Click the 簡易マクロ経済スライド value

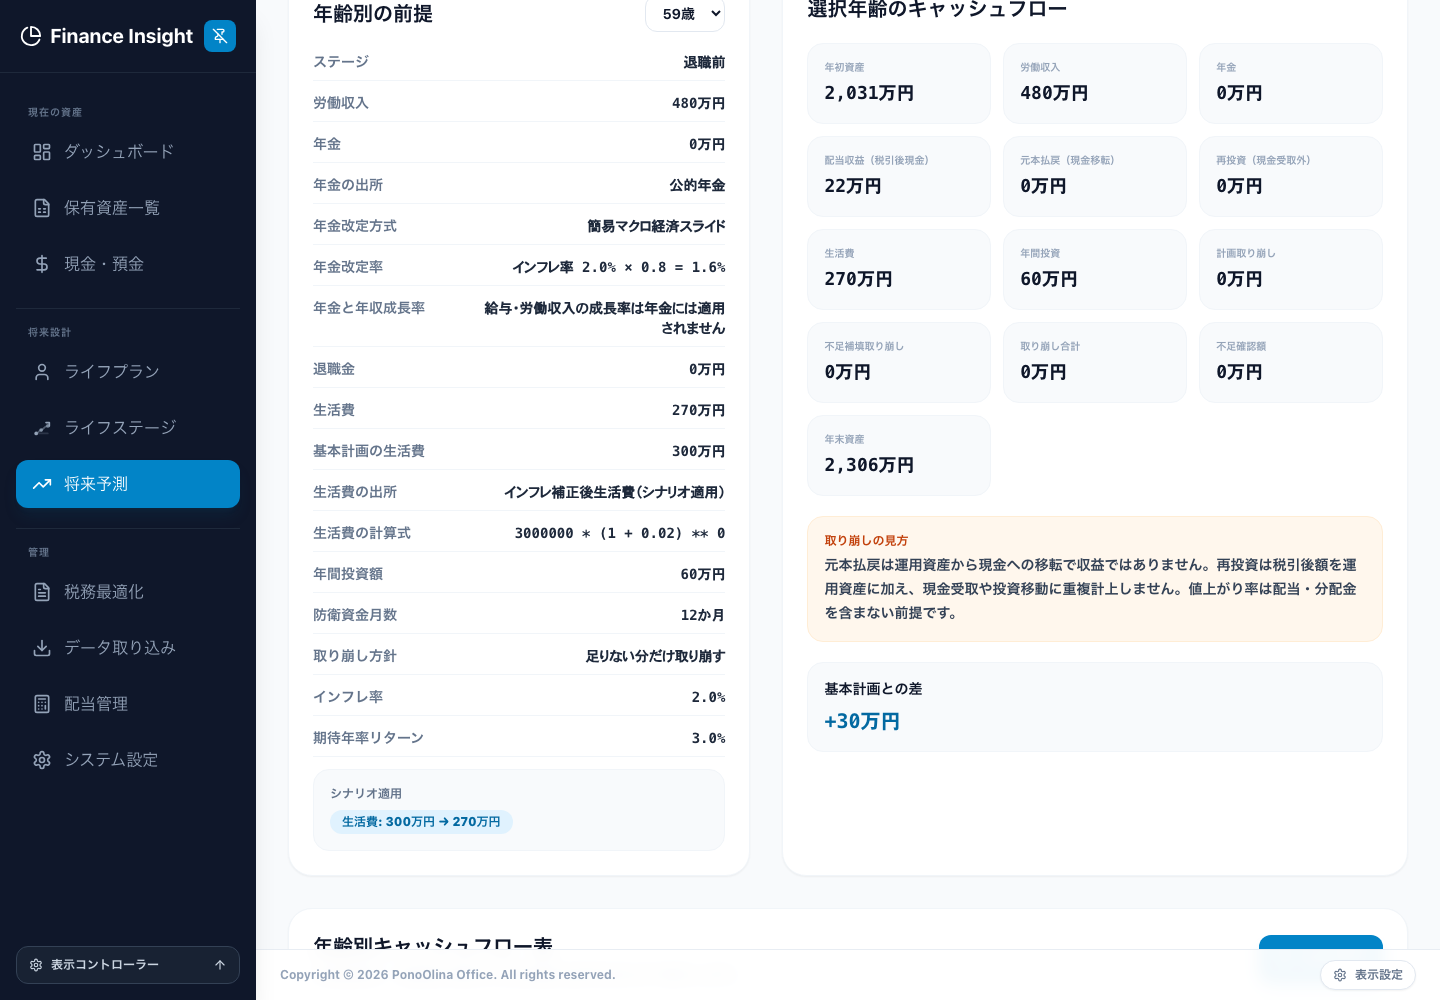coord(656,226)
